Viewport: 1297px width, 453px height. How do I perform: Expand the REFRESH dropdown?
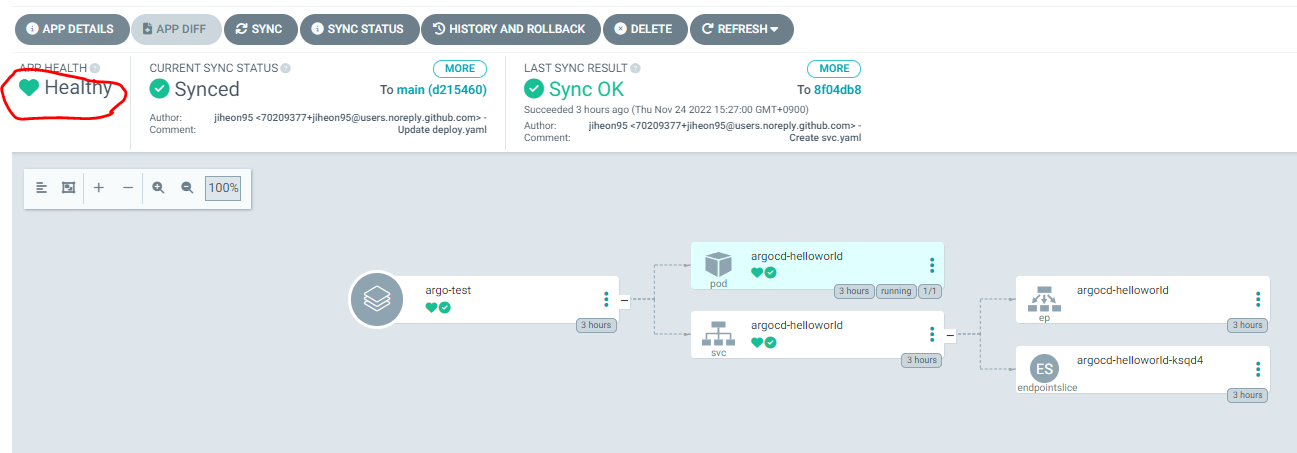pos(741,29)
